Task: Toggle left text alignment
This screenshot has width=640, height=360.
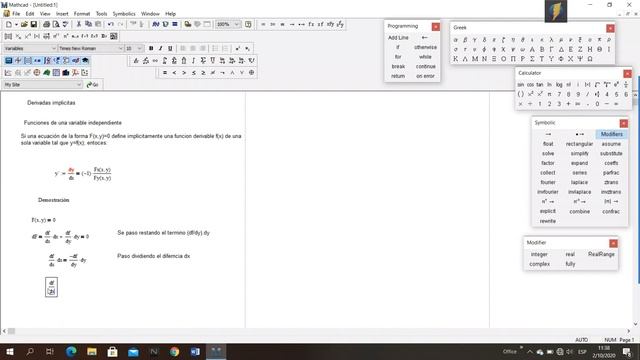Action: [183, 49]
